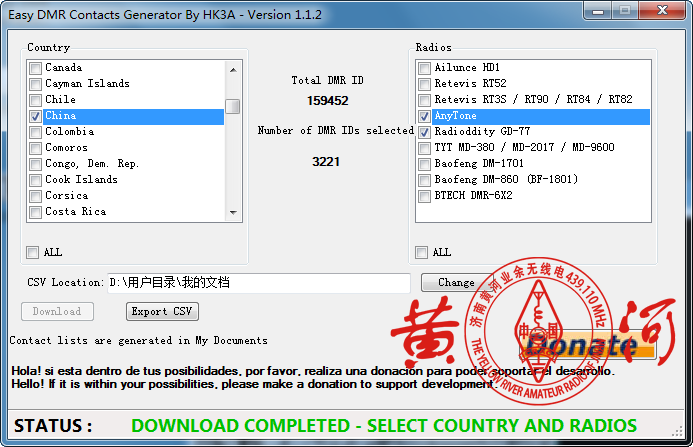The height and width of the screenshot is (447, 693).
Task: Tick the Costa Rica checkbox
Action: pyautogui.click(x=35, y=212)
